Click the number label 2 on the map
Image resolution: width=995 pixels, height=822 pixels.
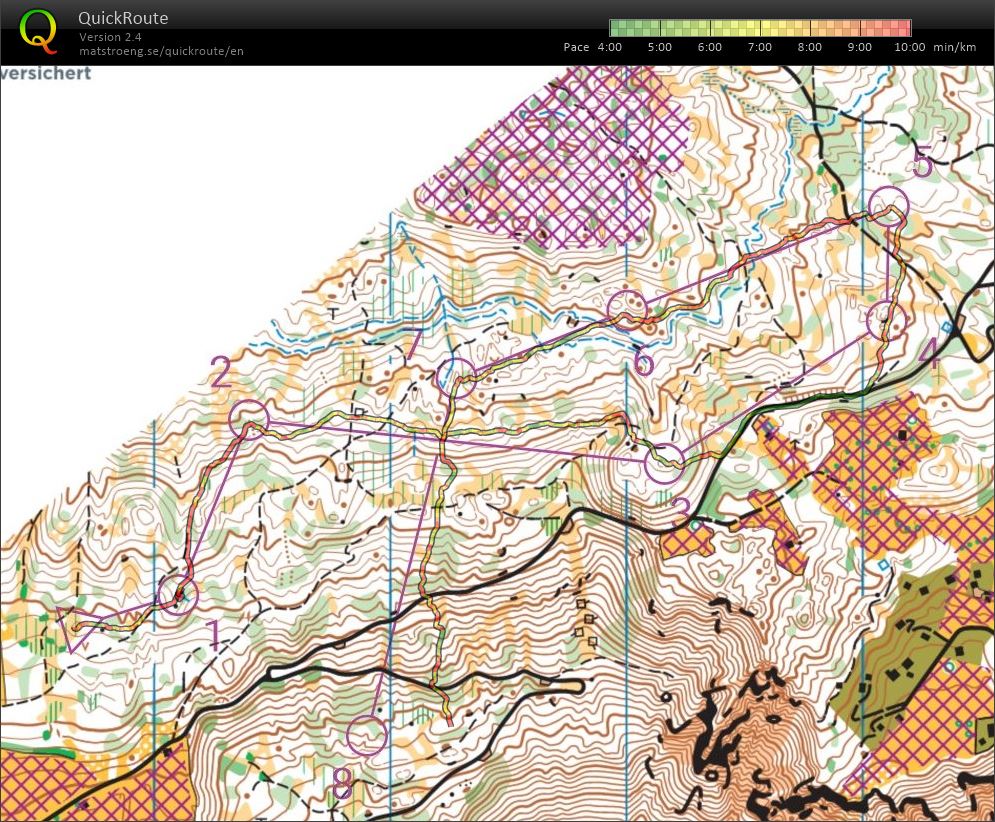click(x=220, y=373)
